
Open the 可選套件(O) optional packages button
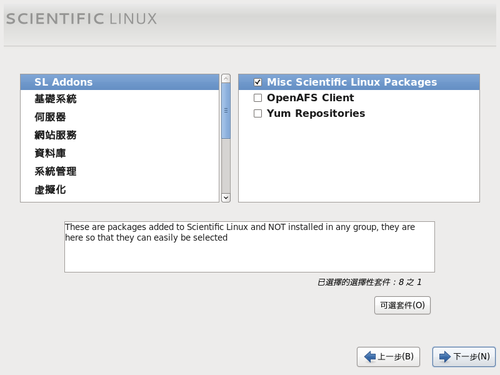[402, 305]
